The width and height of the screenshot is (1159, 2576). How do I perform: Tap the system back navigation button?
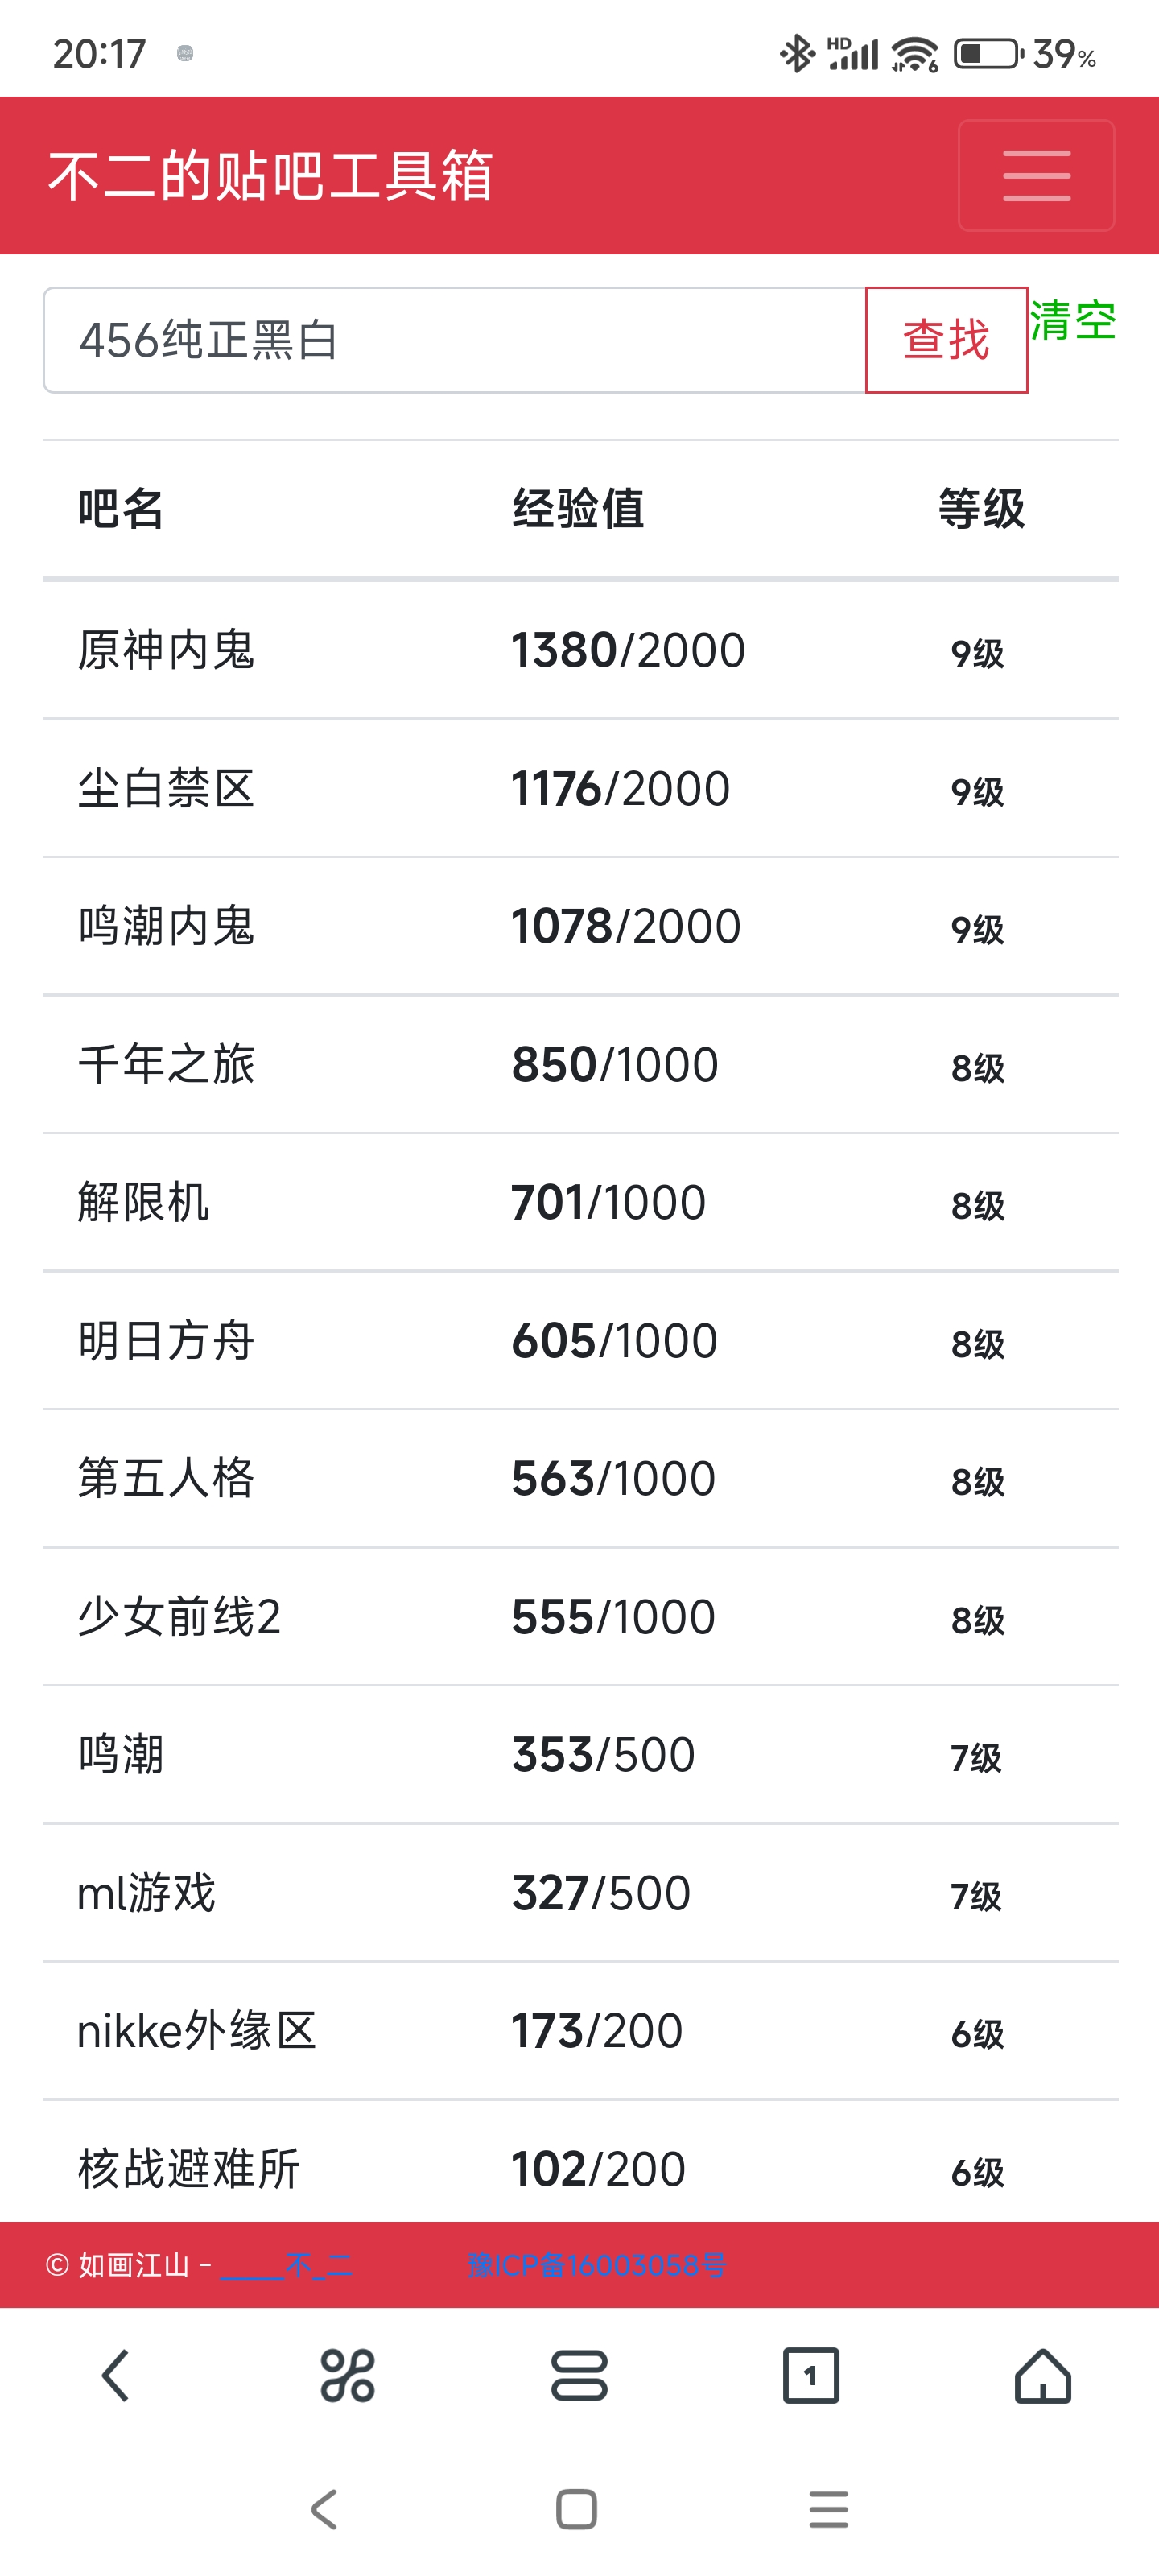click(x=324, y=2509)
